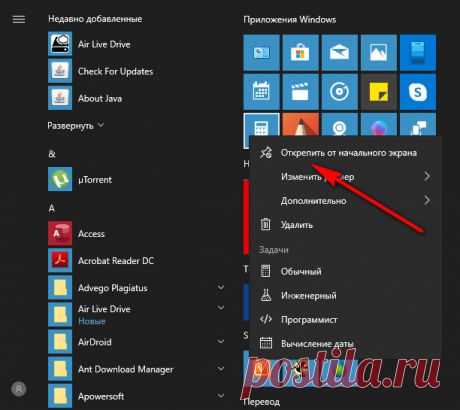Screen dimensions: 460x410
Task: Open the Sticky Notes yellow tile
Action: click(x=379, y=92)
